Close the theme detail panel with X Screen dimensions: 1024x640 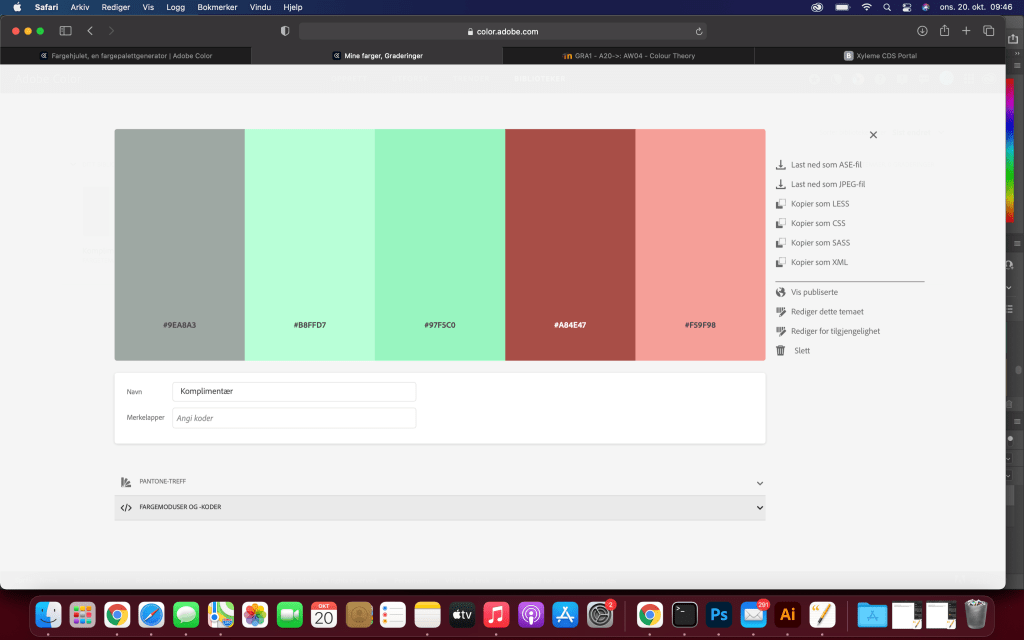tap(873, 135)
